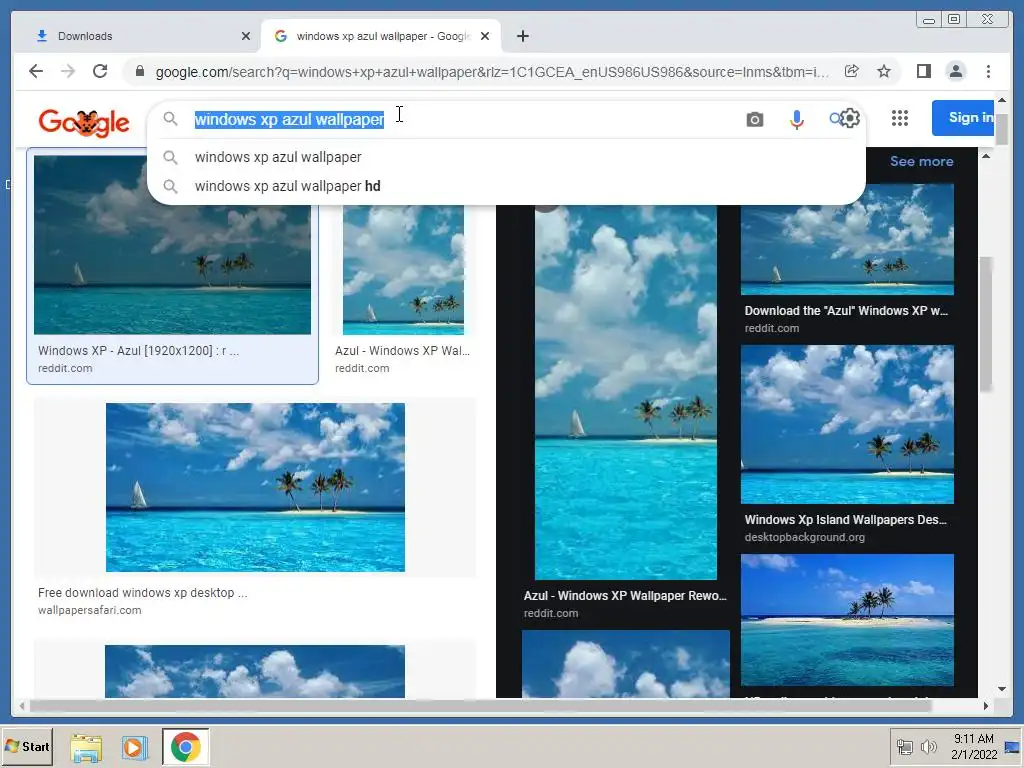
Task: Click the padlock site info icon
Action: tap(139, 71)
